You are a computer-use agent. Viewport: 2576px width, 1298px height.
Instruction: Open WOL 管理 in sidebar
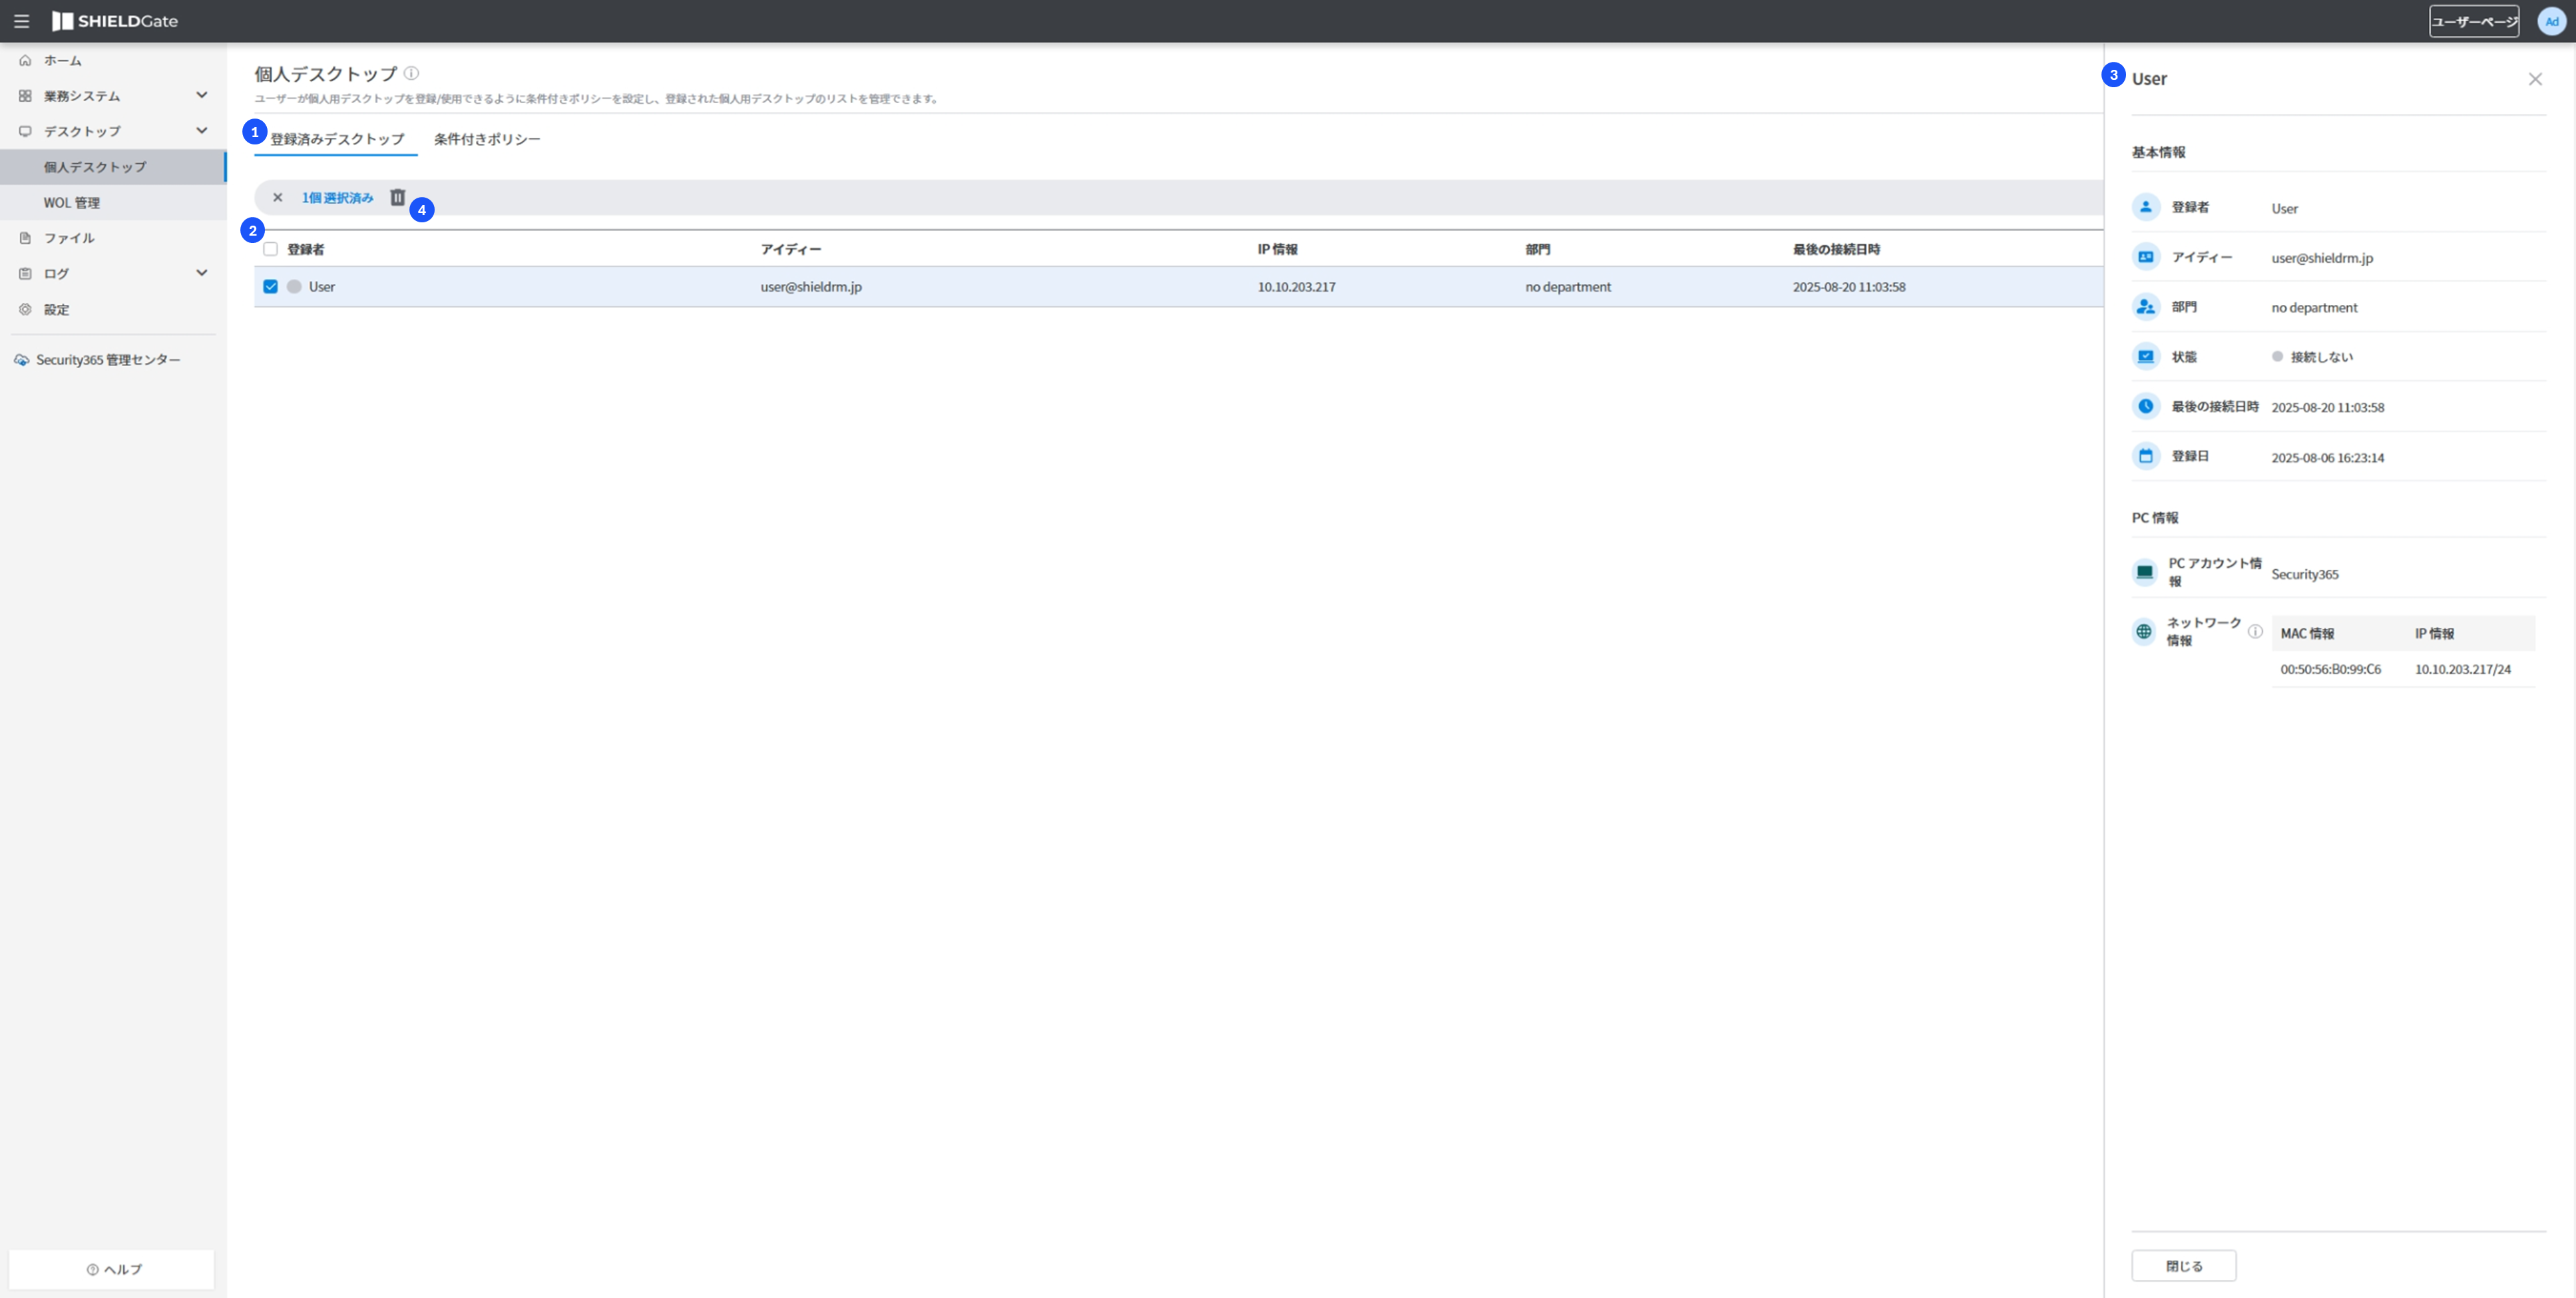click(x=113, y=202)
